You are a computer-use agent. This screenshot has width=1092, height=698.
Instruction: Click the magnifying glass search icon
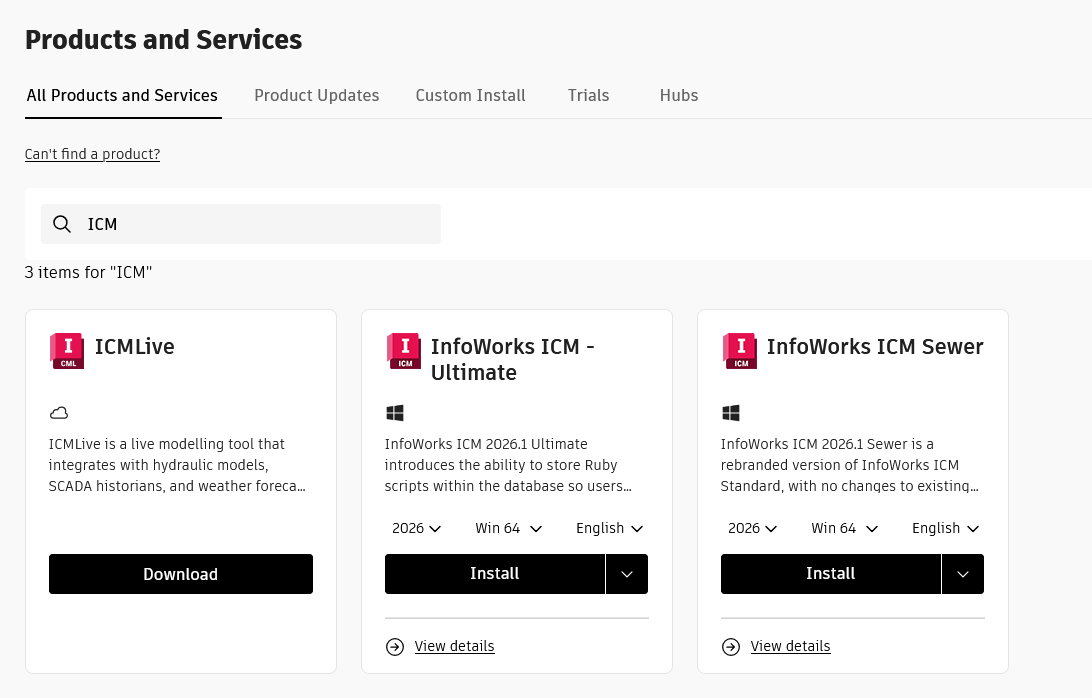pos(62,224)
